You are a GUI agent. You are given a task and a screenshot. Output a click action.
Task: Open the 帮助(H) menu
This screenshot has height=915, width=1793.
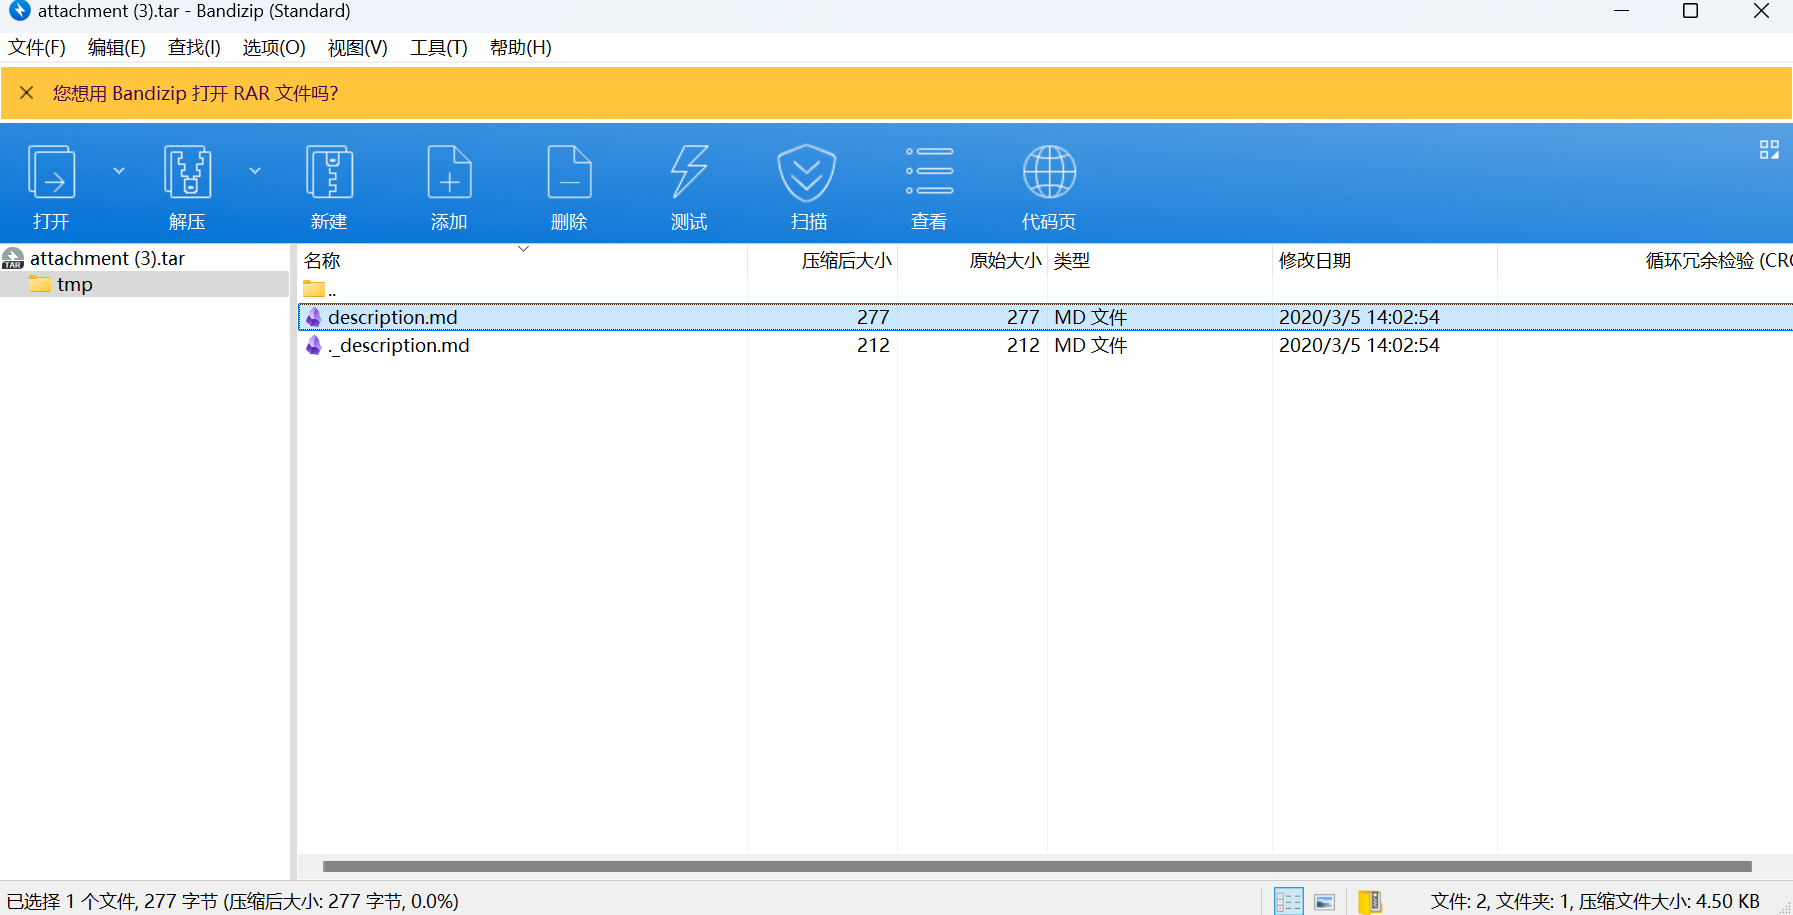[520, 48]
